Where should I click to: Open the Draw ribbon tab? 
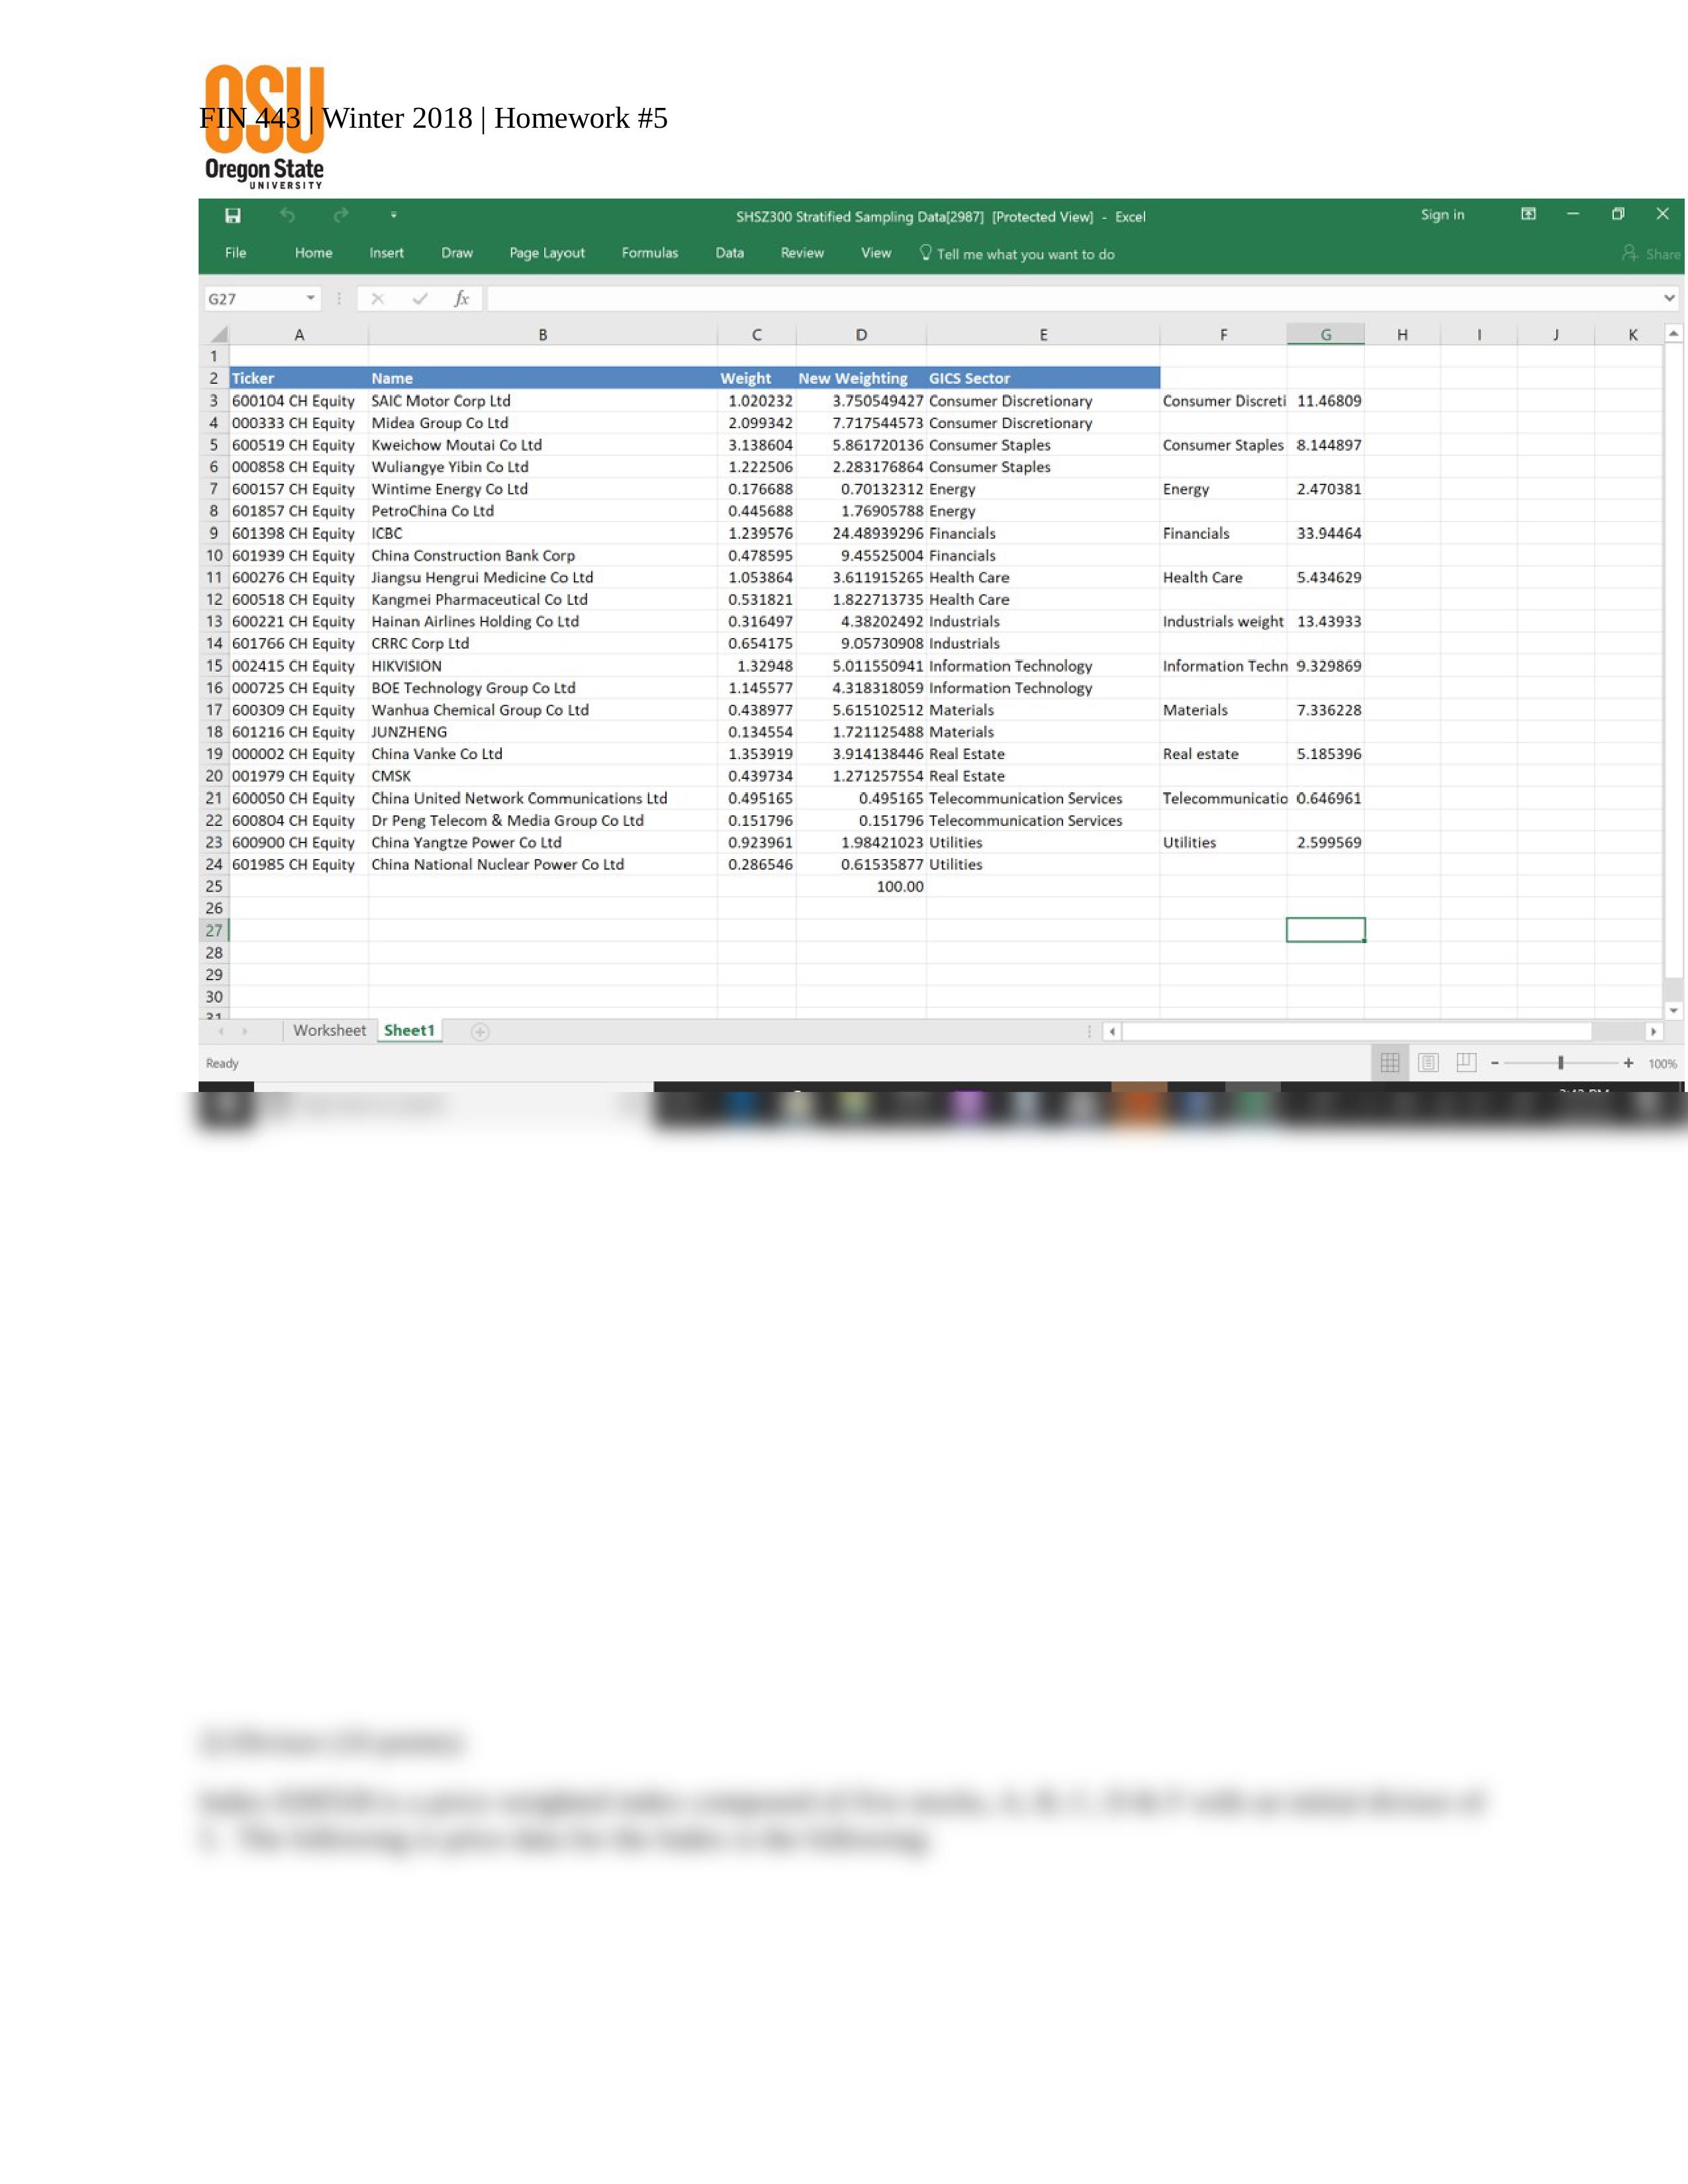(x=457, y=253)
